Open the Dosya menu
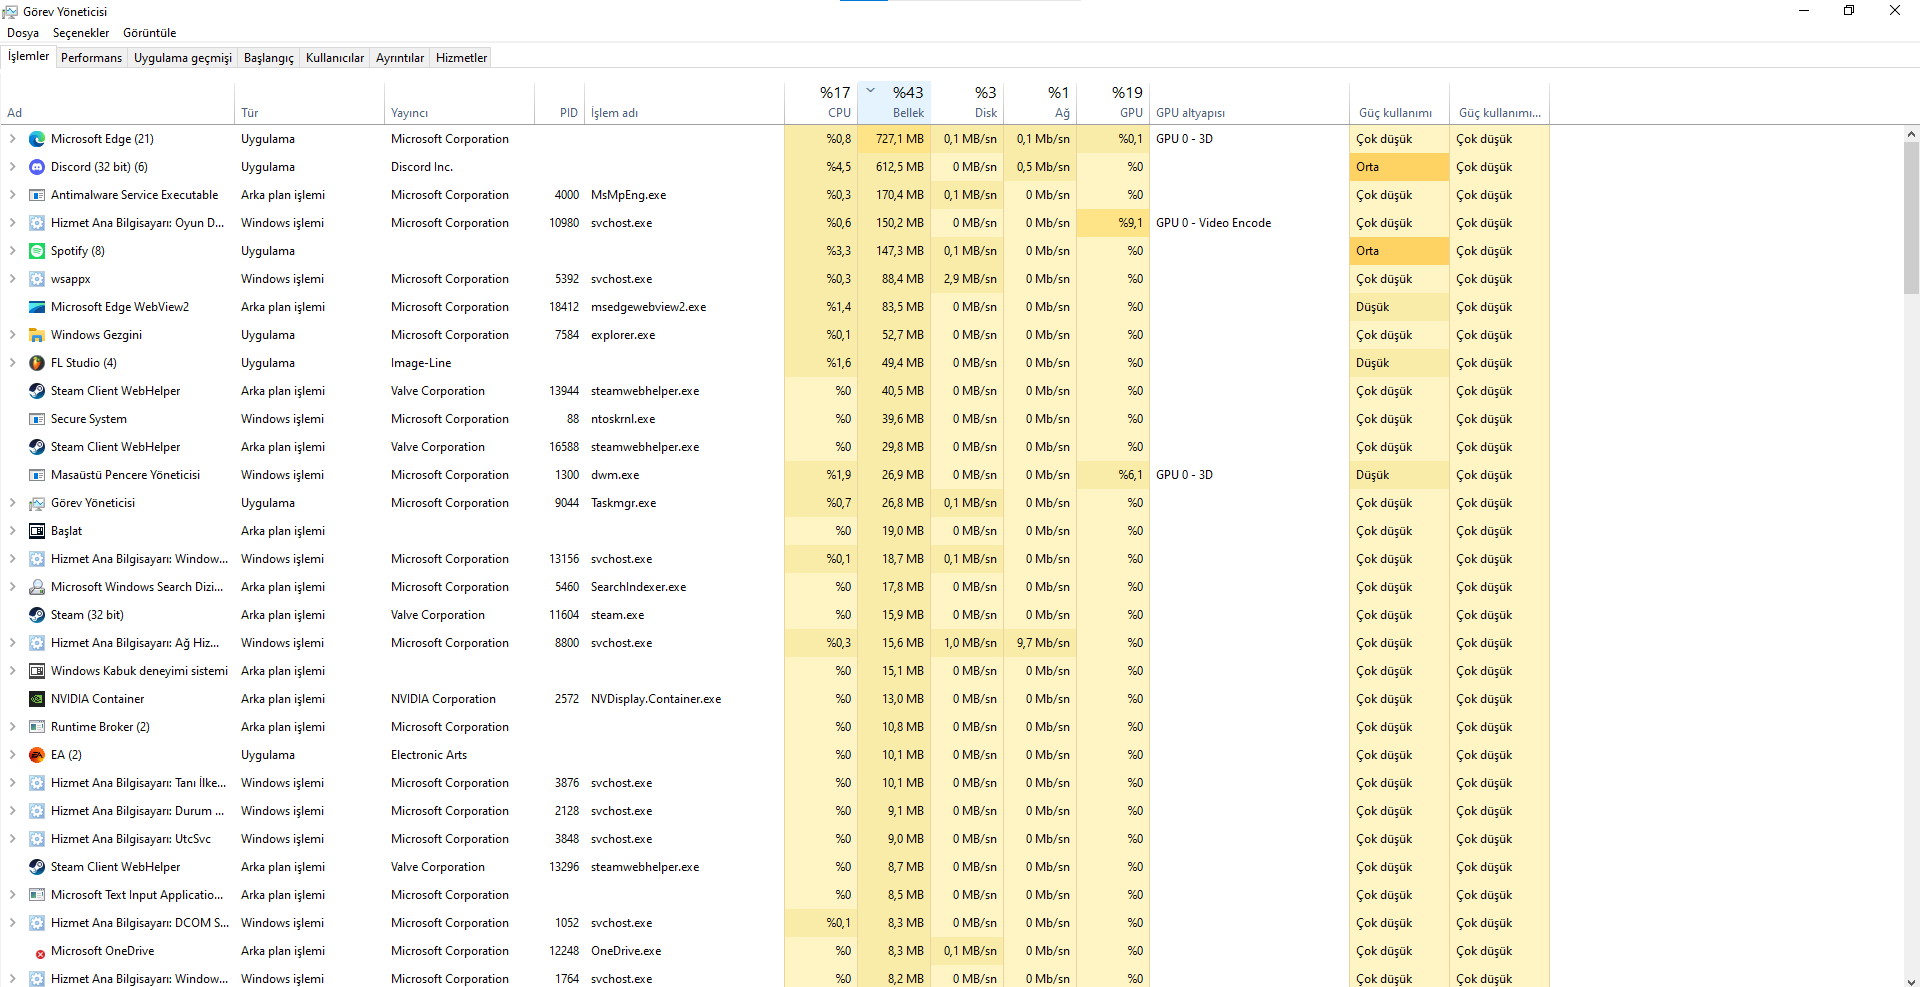 (23, 33)
